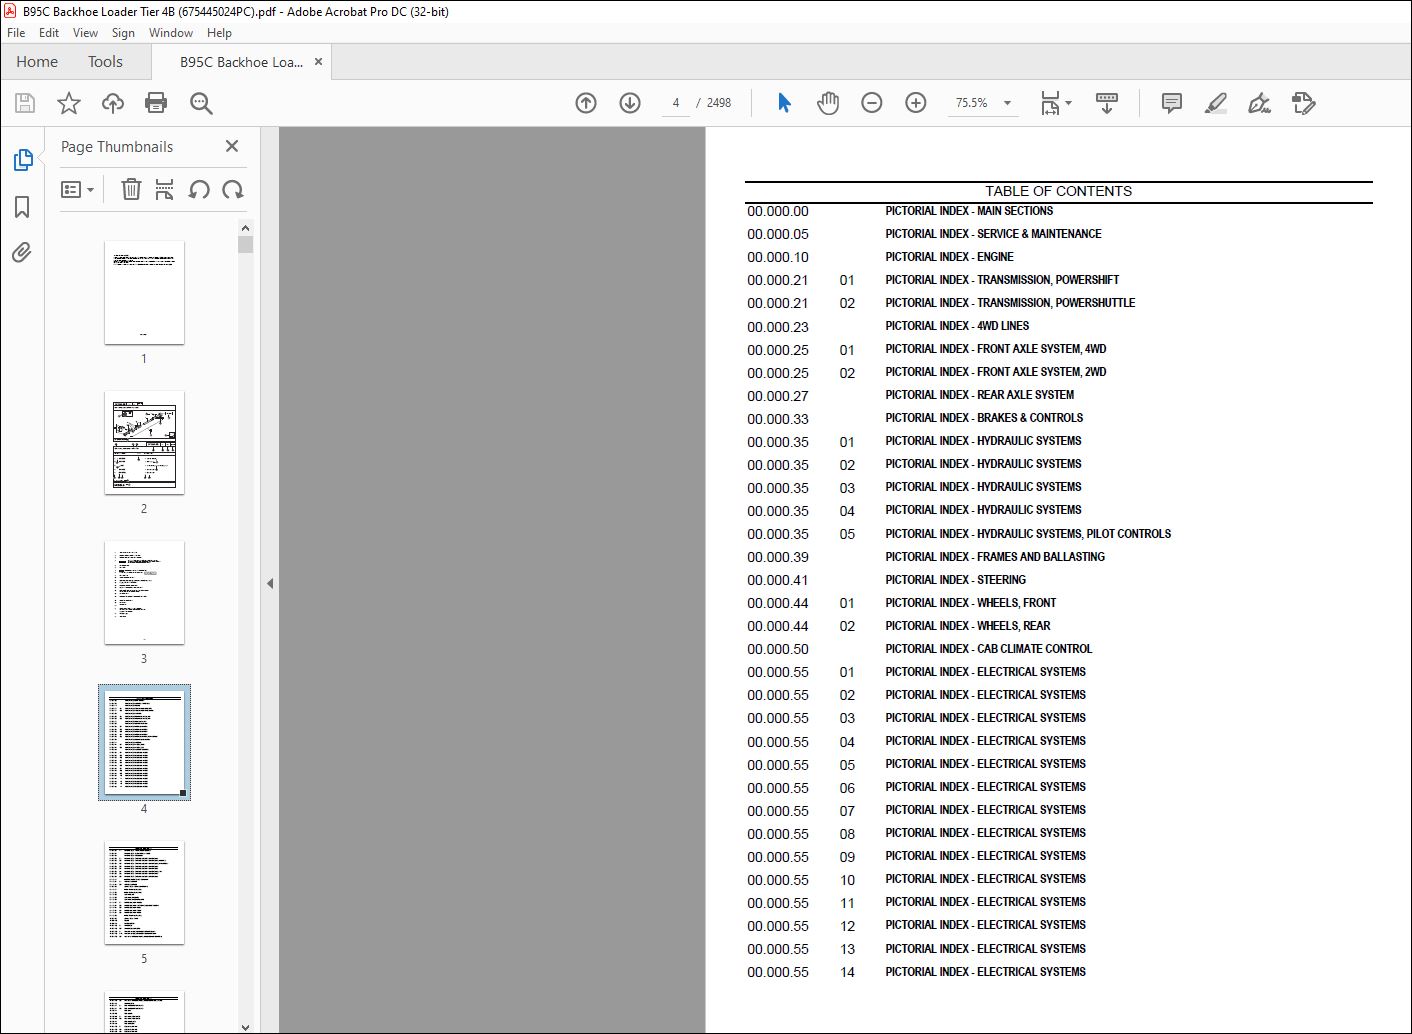Open the zoom level dropdown arrow
1412x1034 pixels.
1007,103
